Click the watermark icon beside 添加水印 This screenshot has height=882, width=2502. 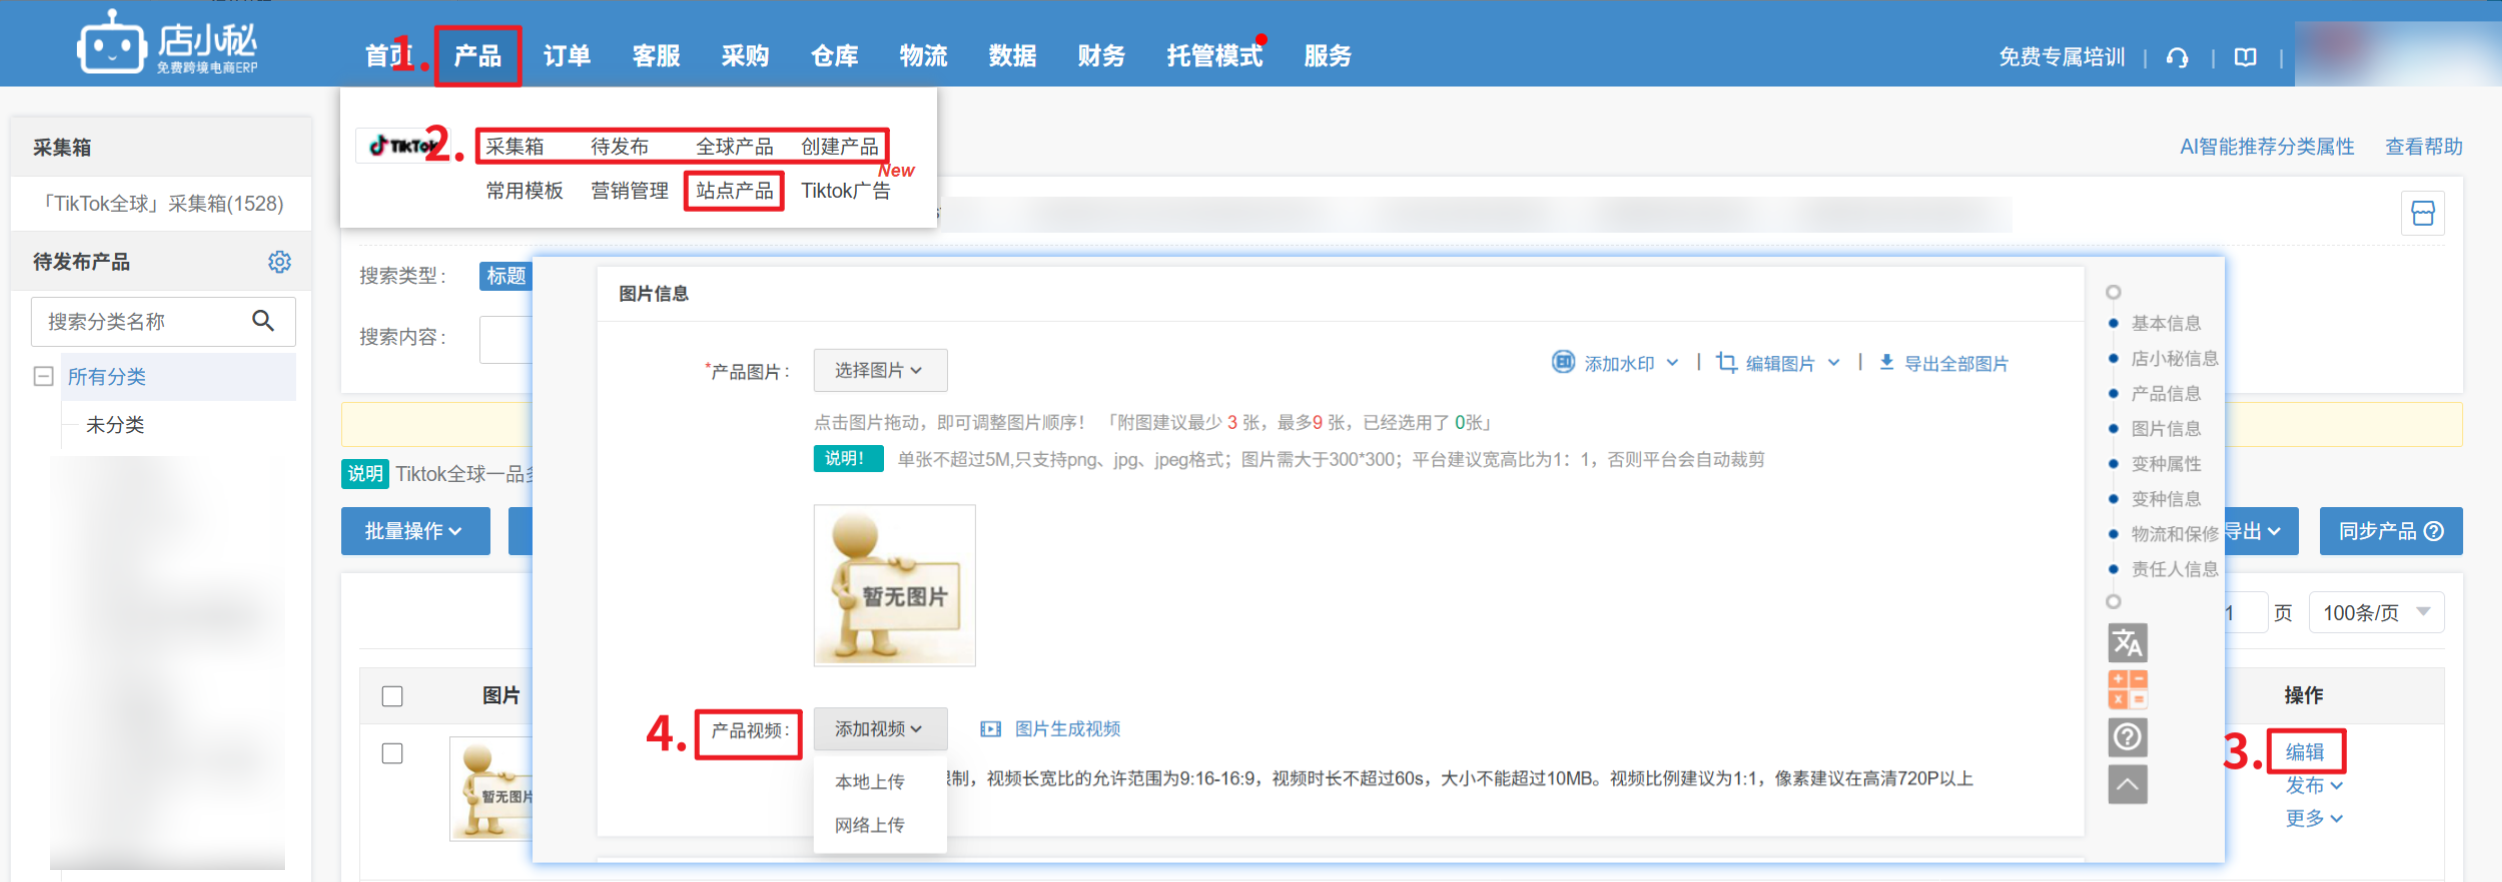pos(1563,362)
